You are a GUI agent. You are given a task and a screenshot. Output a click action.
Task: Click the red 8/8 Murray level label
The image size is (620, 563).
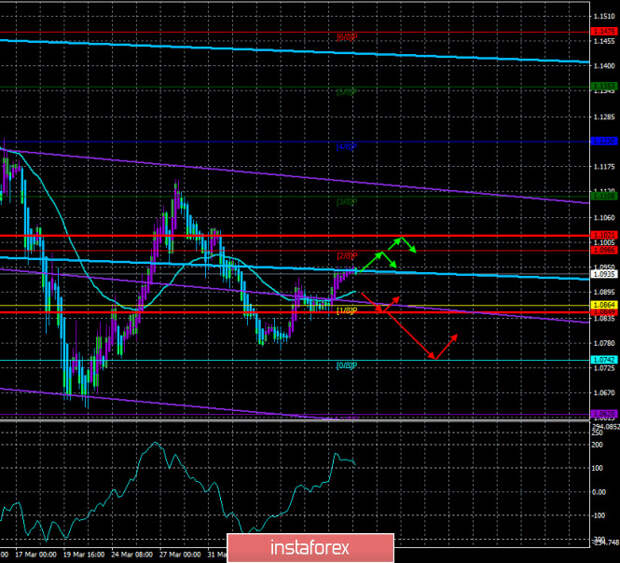[347, 38]
